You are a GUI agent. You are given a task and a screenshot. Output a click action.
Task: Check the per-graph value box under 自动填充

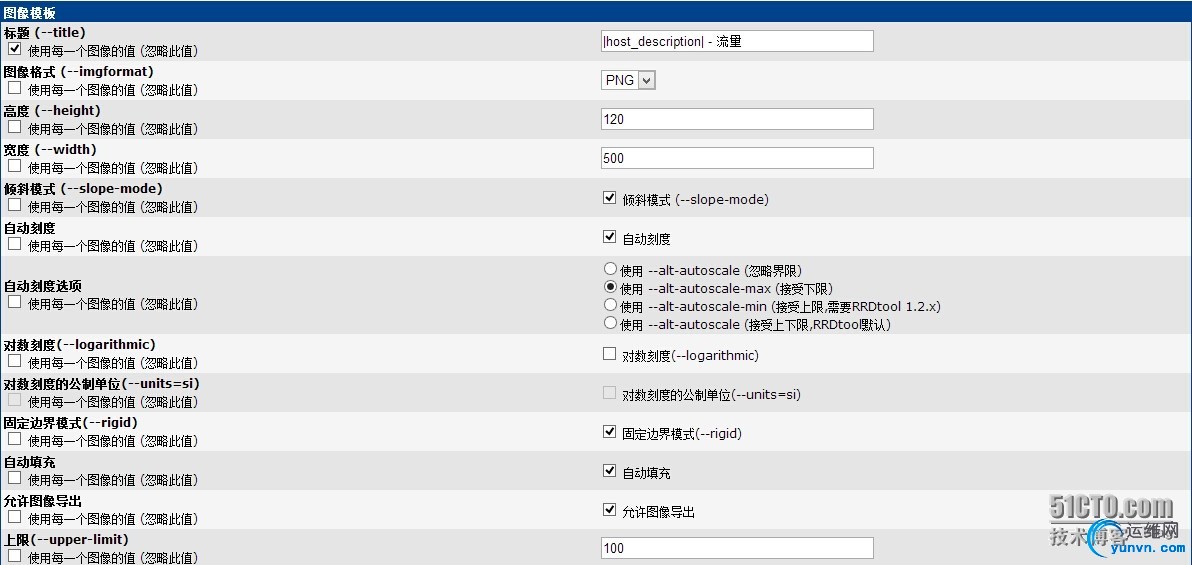14,478
